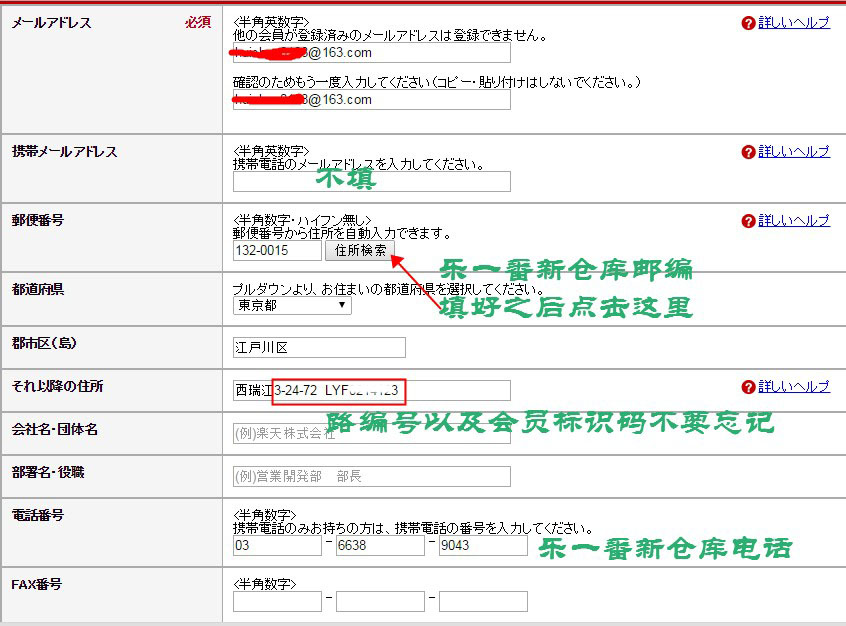The width and height of the screenshot is (846, 626).
Task: Click the red help icon in the メールアドレス row
Action: click(748, 23)
